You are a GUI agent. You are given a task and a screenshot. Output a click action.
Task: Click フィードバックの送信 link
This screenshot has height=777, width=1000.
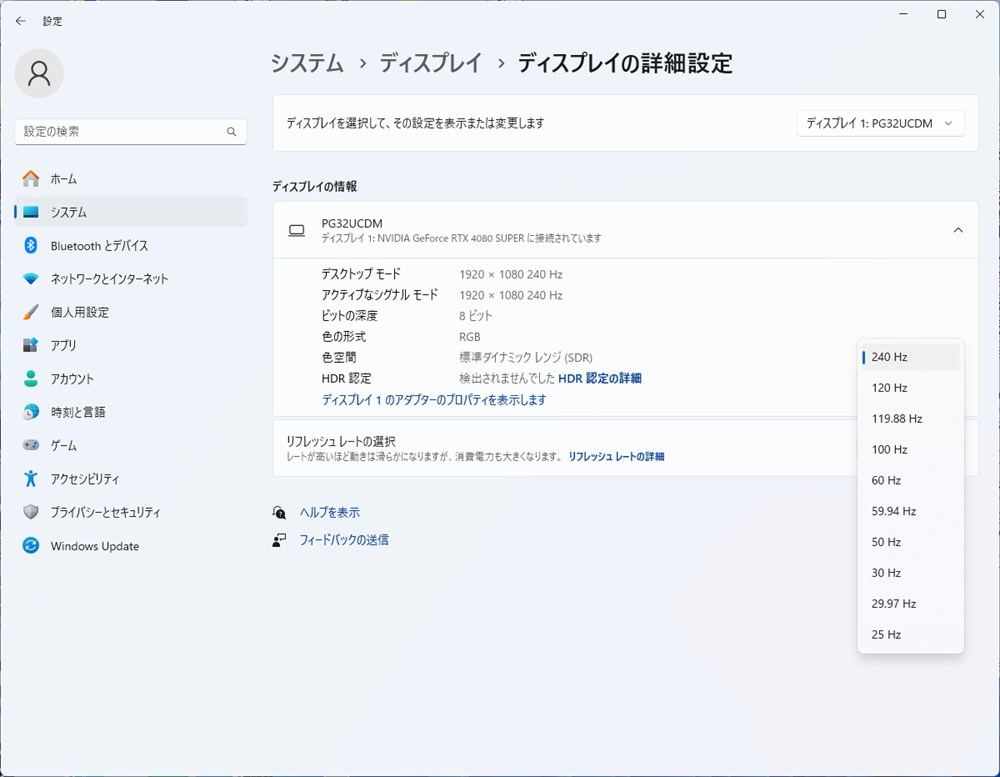tap(344, 540)
